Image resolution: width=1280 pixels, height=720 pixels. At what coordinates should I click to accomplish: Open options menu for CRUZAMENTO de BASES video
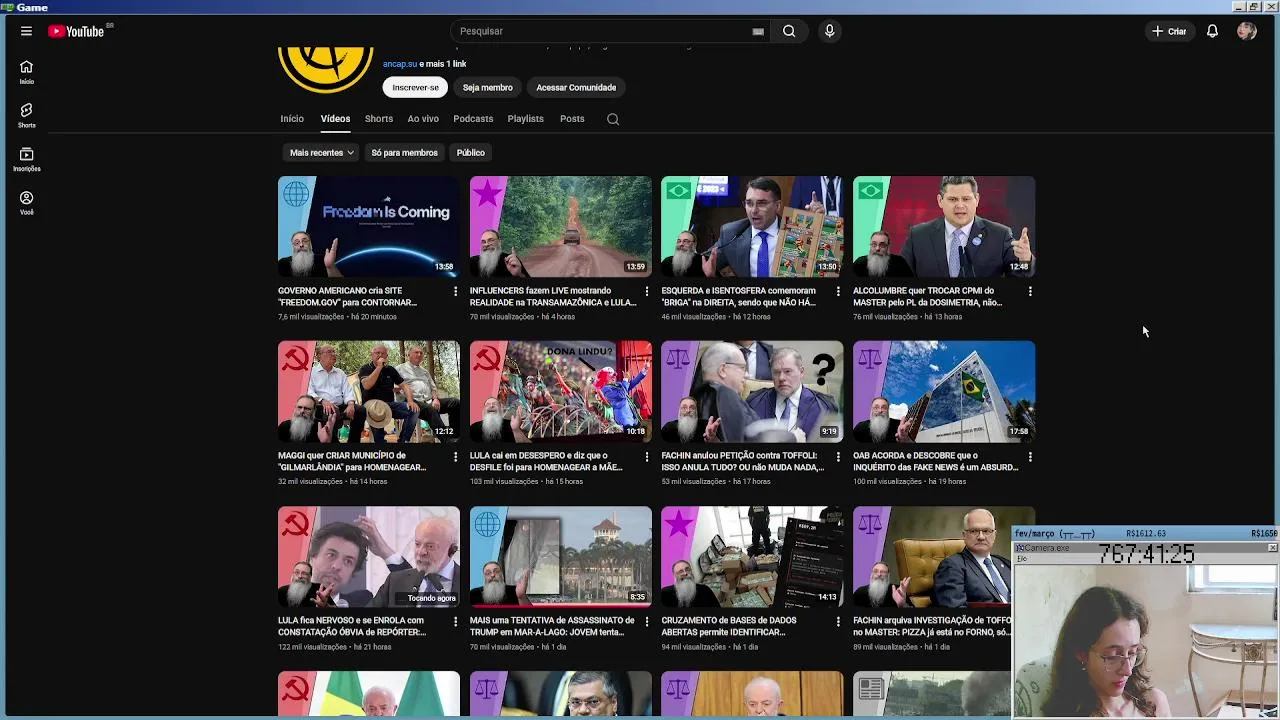pyautogui.click(x=838, y=621)
